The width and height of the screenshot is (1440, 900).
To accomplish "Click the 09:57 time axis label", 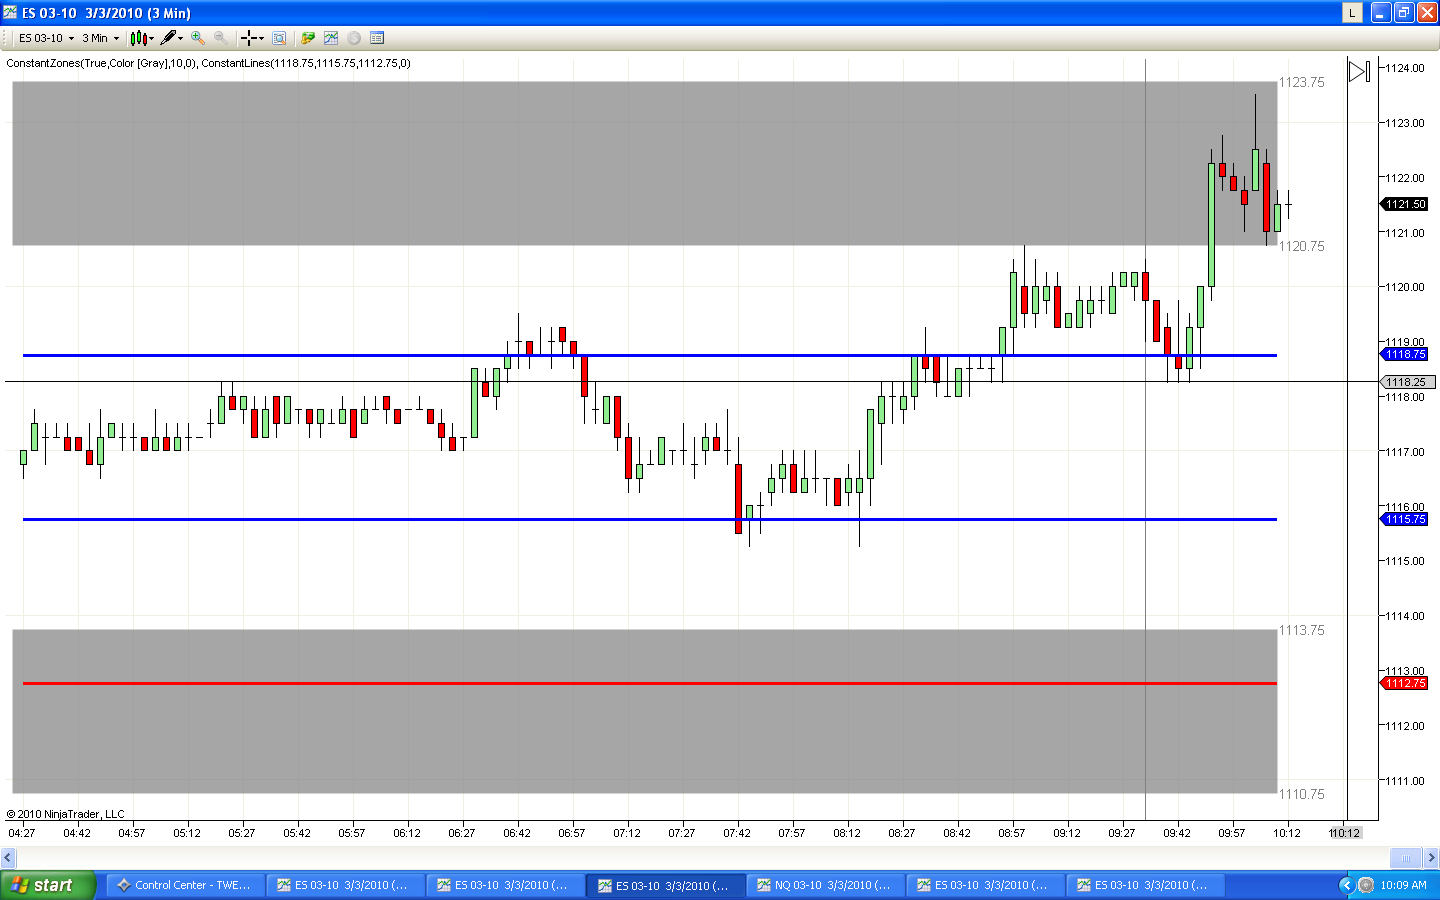I will 1232,833.
